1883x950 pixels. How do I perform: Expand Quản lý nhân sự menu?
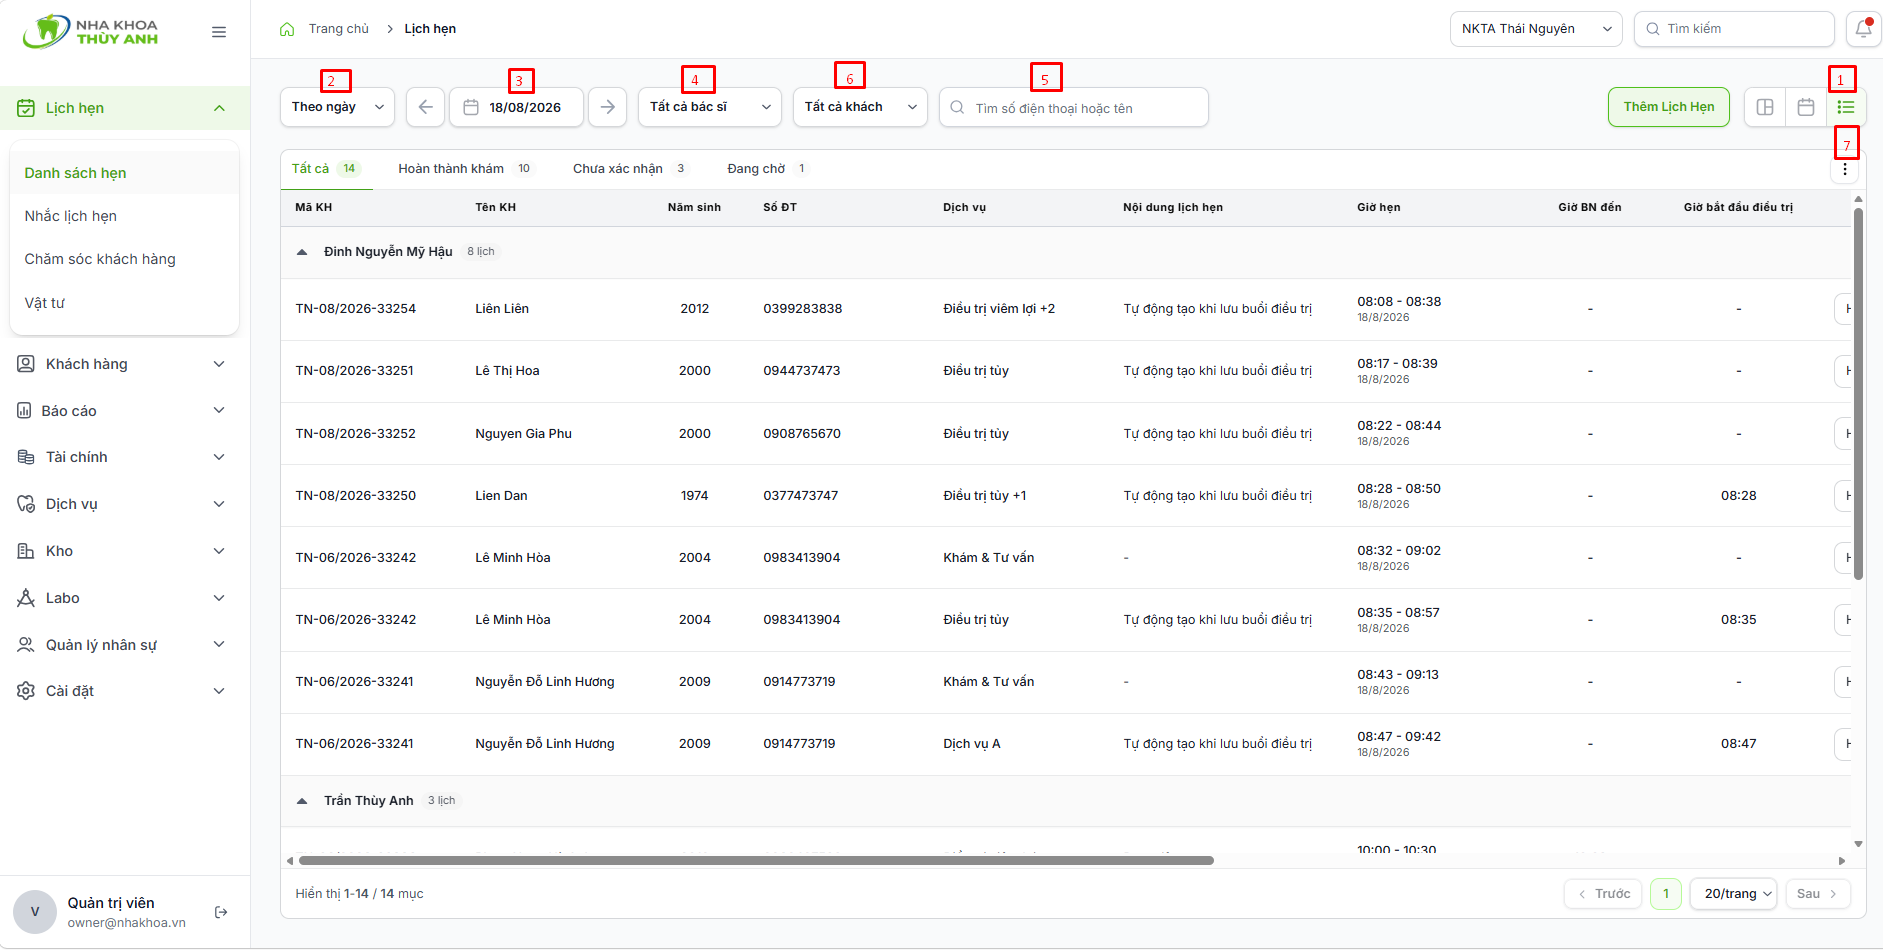pyautogui.click(x=125, y=645)
